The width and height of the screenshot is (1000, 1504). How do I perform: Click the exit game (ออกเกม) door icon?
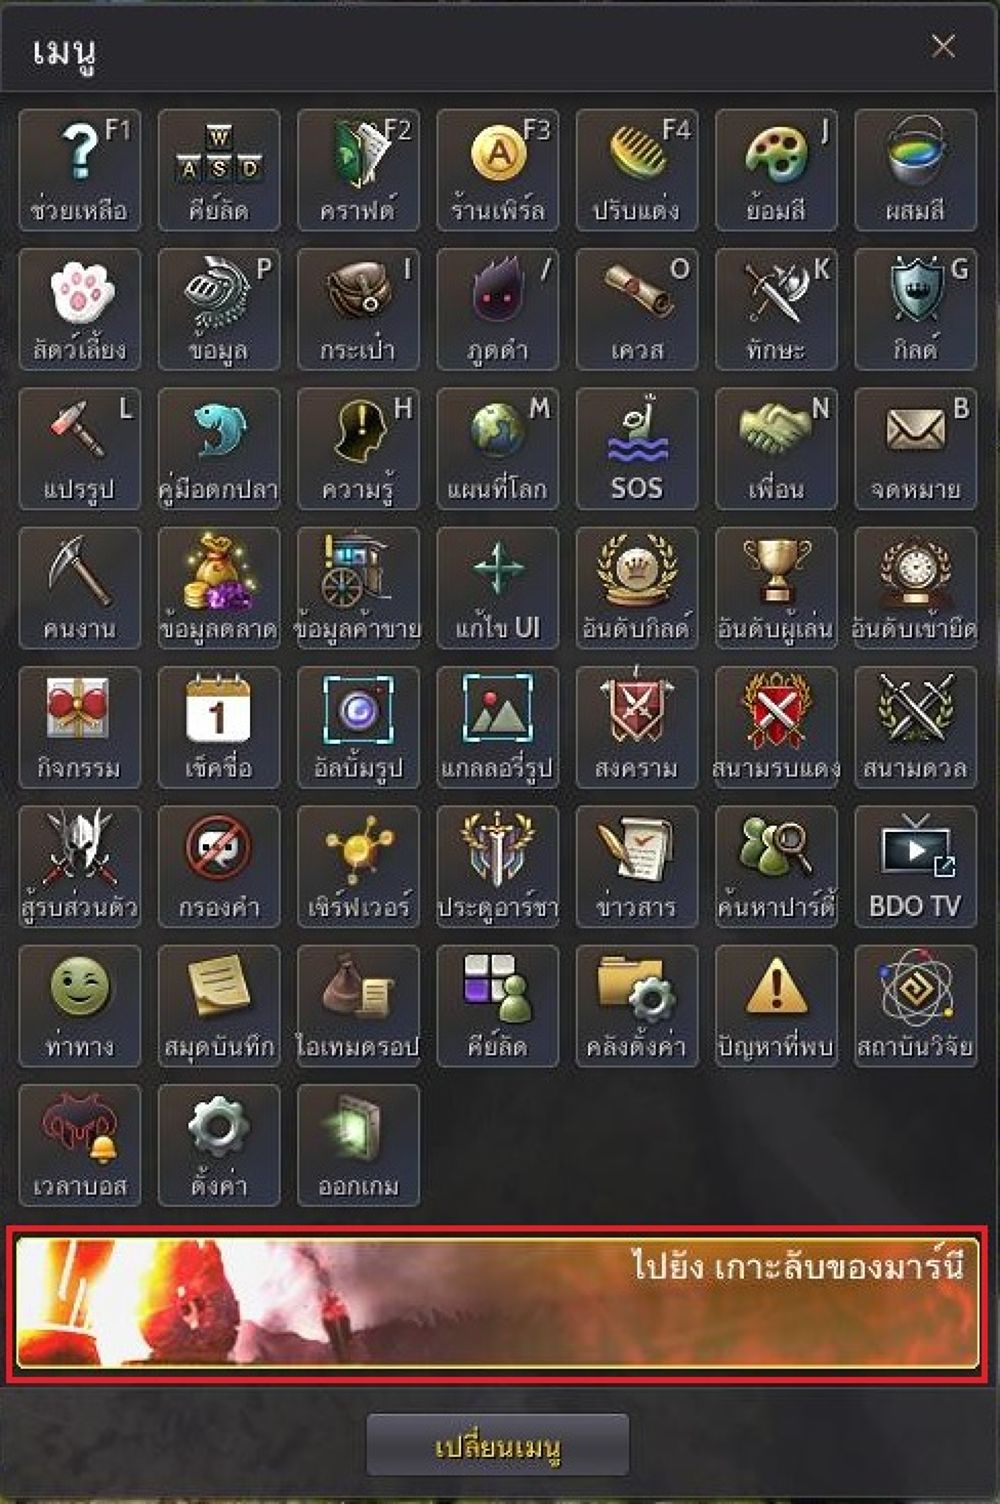click(358, 1145)
